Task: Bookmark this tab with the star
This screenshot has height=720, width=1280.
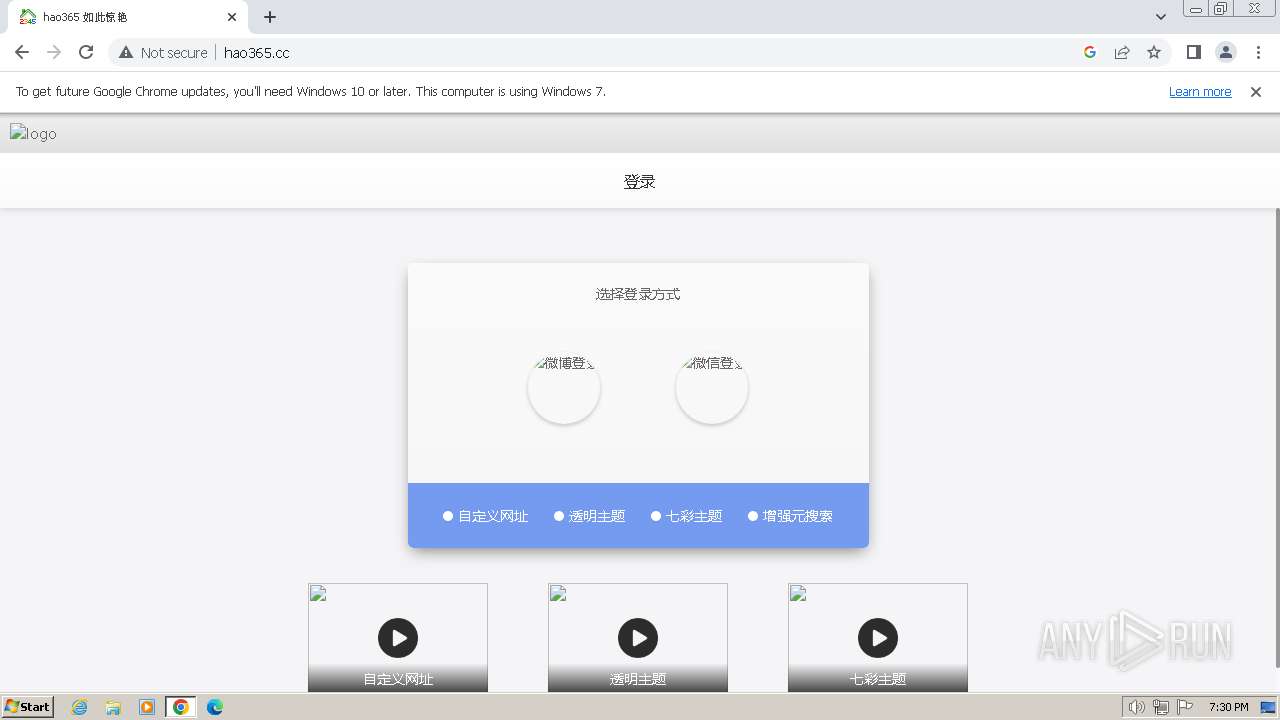Action: [1154, 52]
